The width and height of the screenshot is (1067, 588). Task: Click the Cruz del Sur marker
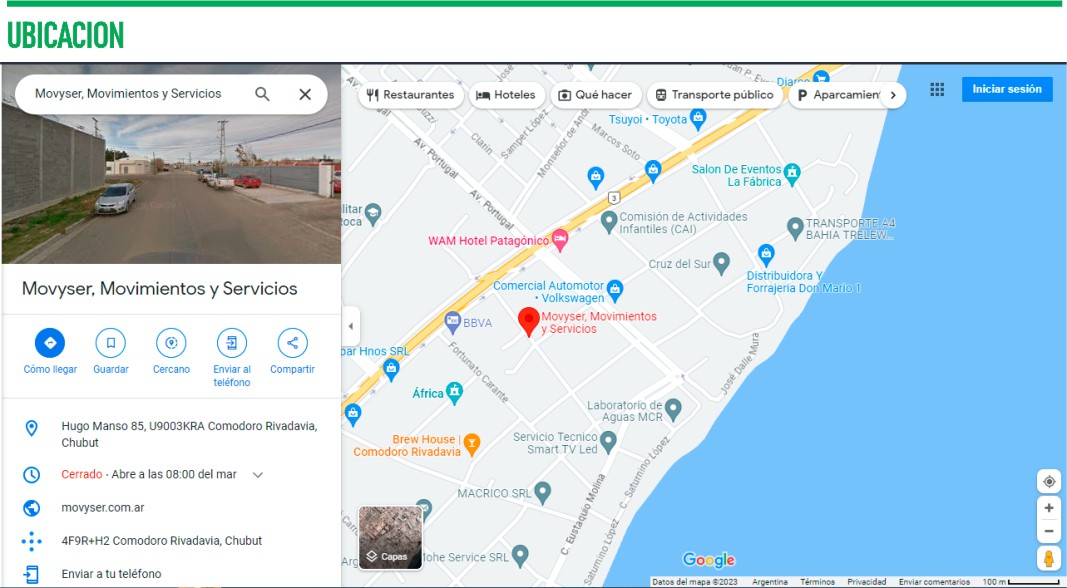[x=721, y=263]
